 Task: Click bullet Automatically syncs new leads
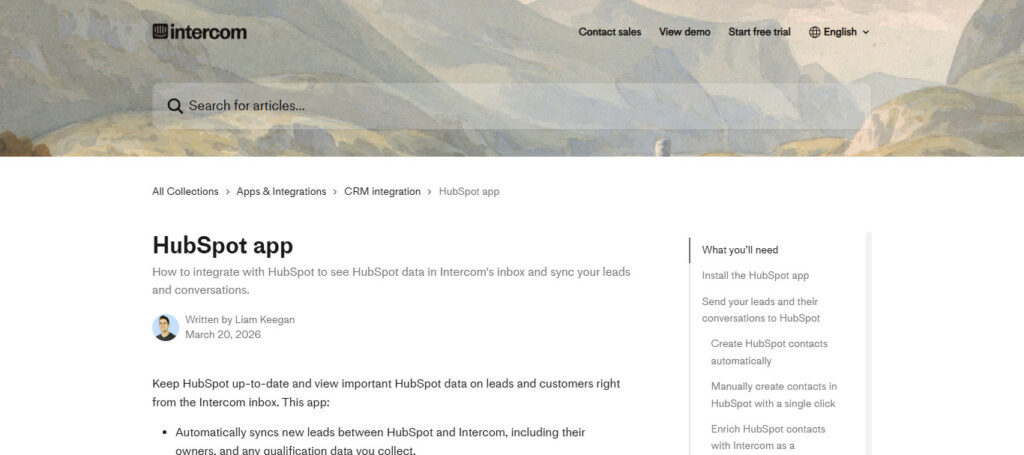pyautogui.click(x=380, y=441)
